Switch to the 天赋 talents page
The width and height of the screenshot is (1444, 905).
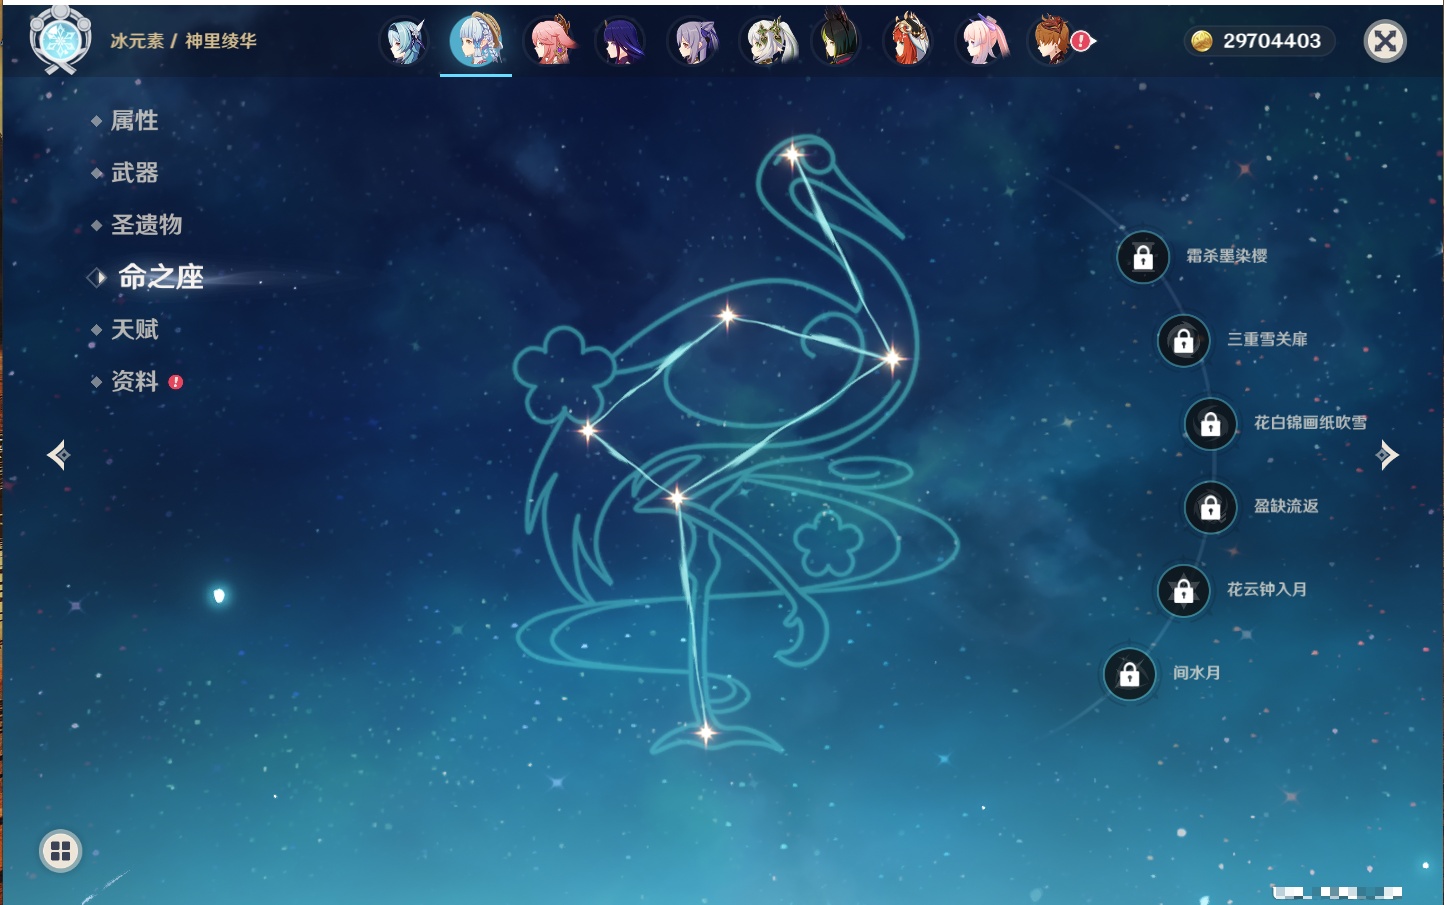pos(134,329)
